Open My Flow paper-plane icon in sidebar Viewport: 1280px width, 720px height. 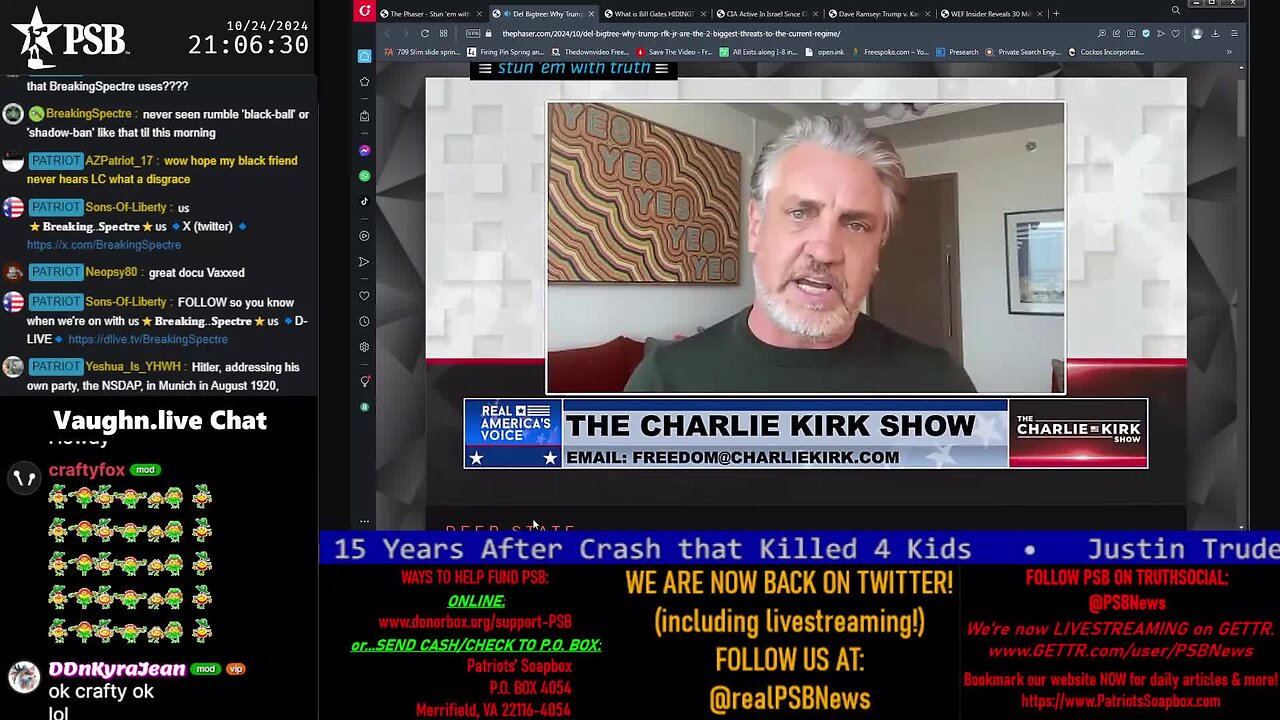364,262
